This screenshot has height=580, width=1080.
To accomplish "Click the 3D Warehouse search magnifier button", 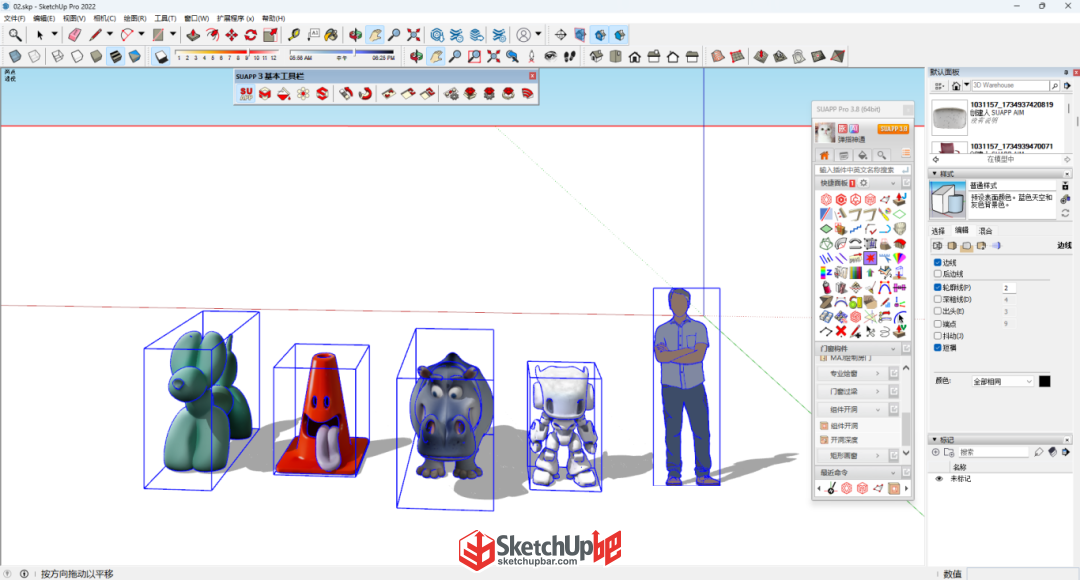I will [1054, 85].
